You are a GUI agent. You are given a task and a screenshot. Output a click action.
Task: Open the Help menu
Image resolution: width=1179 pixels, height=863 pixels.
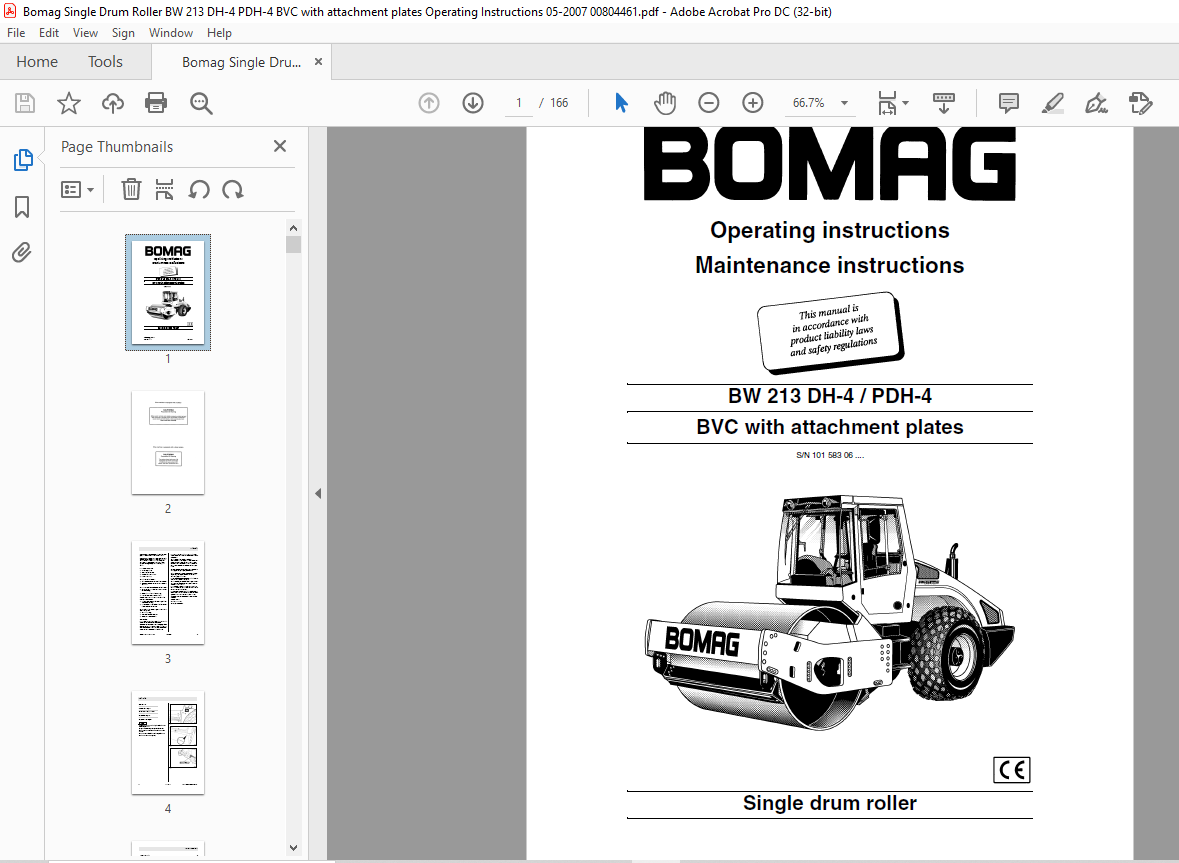point(220,33)
